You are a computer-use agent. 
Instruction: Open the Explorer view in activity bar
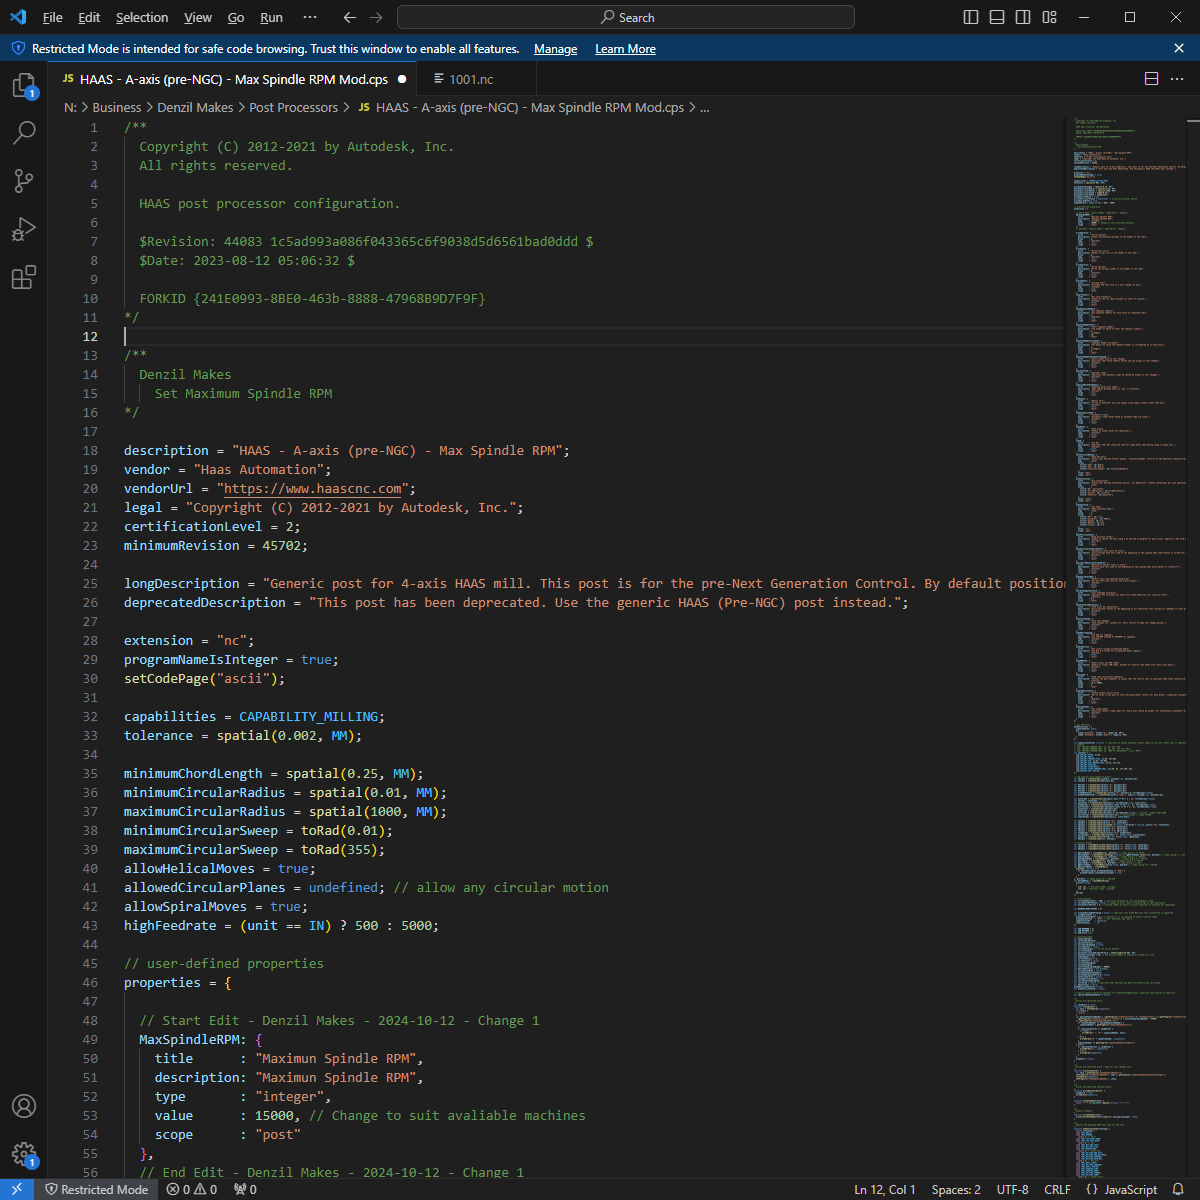tap(23, 86)
